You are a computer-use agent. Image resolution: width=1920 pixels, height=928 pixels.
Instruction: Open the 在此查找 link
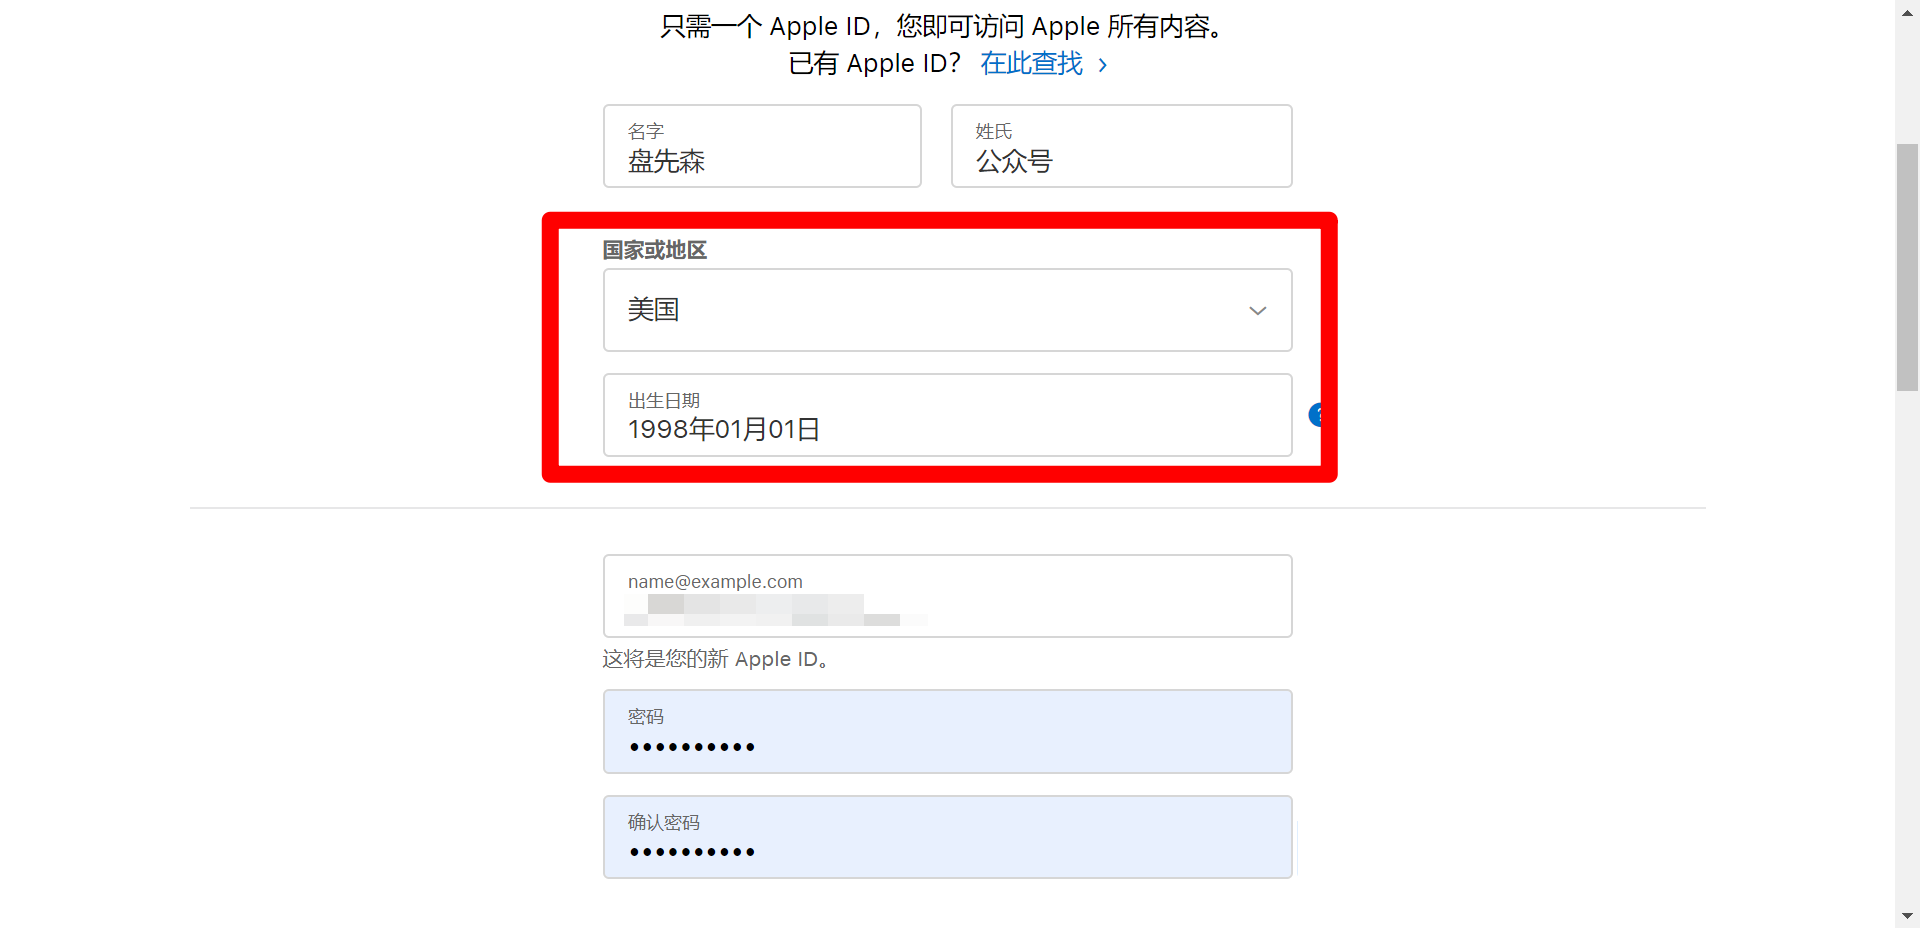tap(1031, 64)
